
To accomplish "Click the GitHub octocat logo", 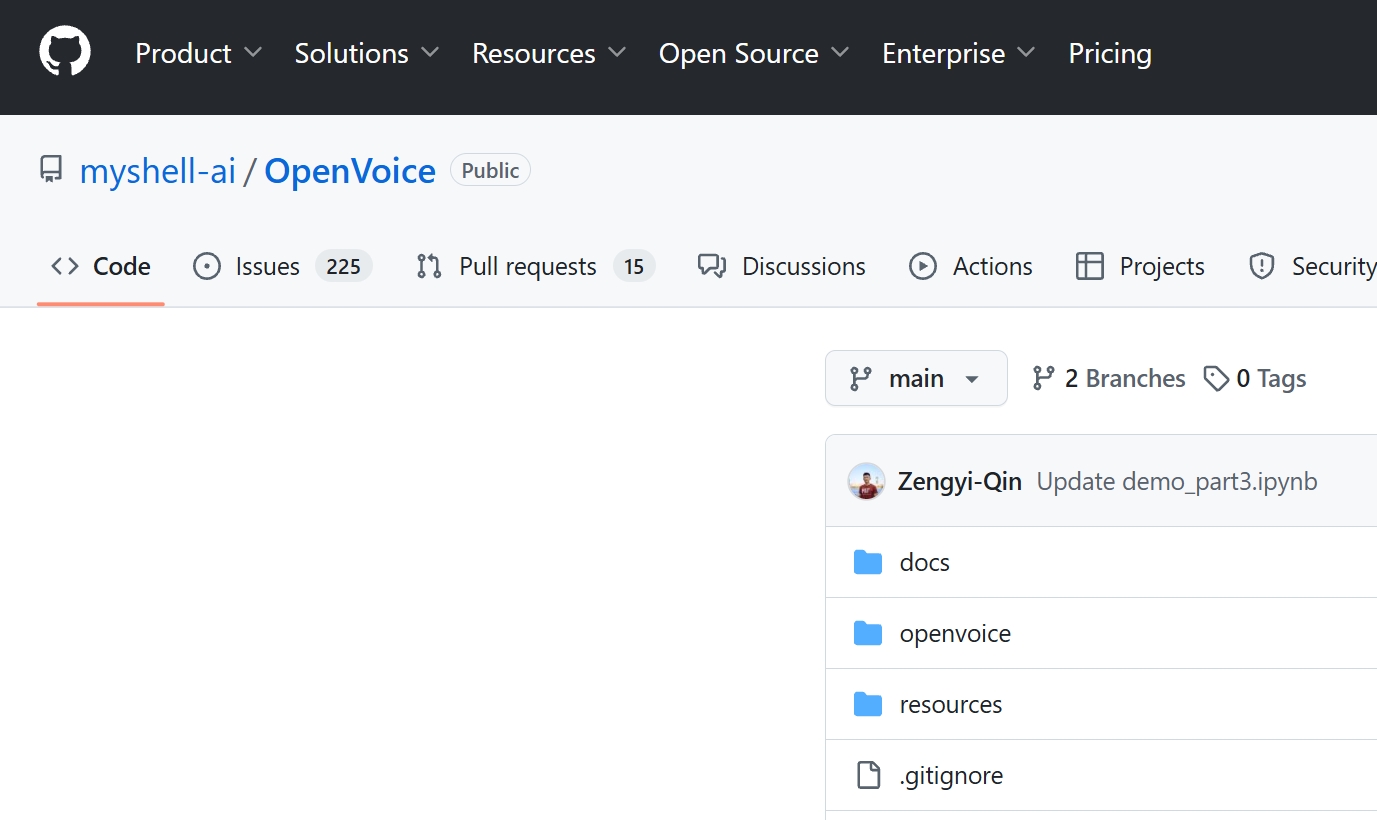I will coord(64,52).
